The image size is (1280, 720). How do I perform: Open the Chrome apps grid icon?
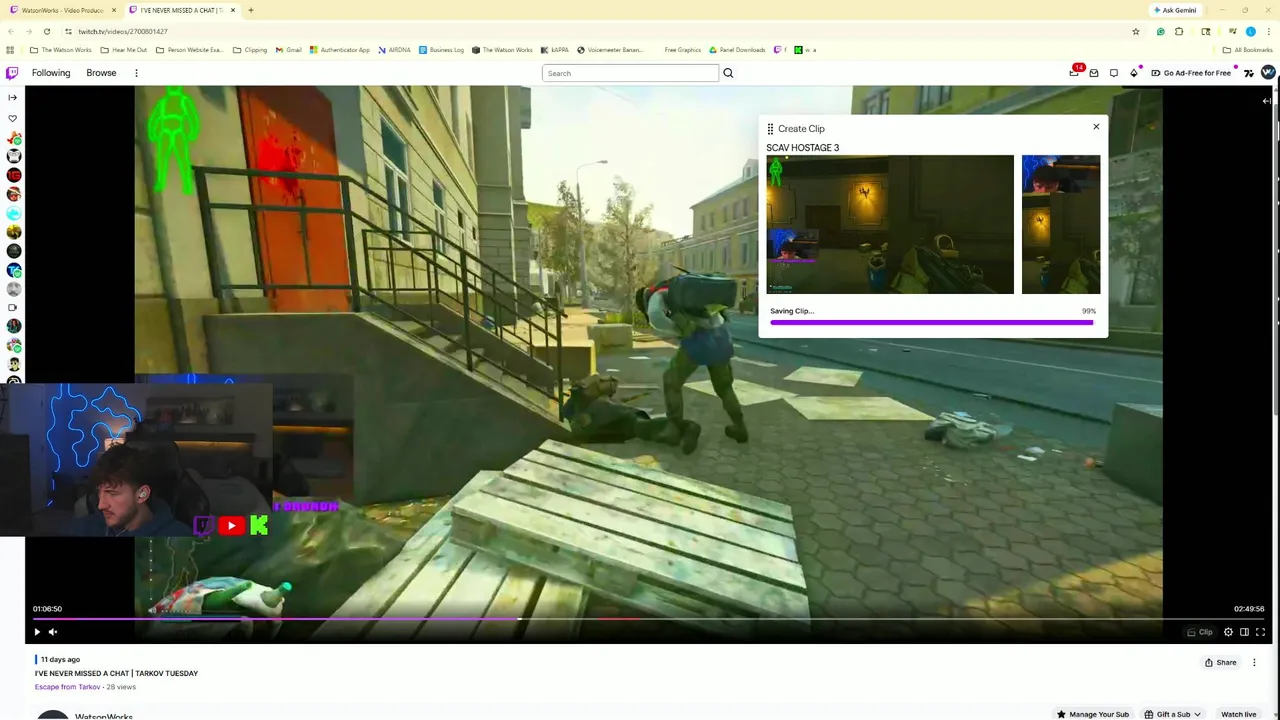pyautogui.click(x=10, y=50)
